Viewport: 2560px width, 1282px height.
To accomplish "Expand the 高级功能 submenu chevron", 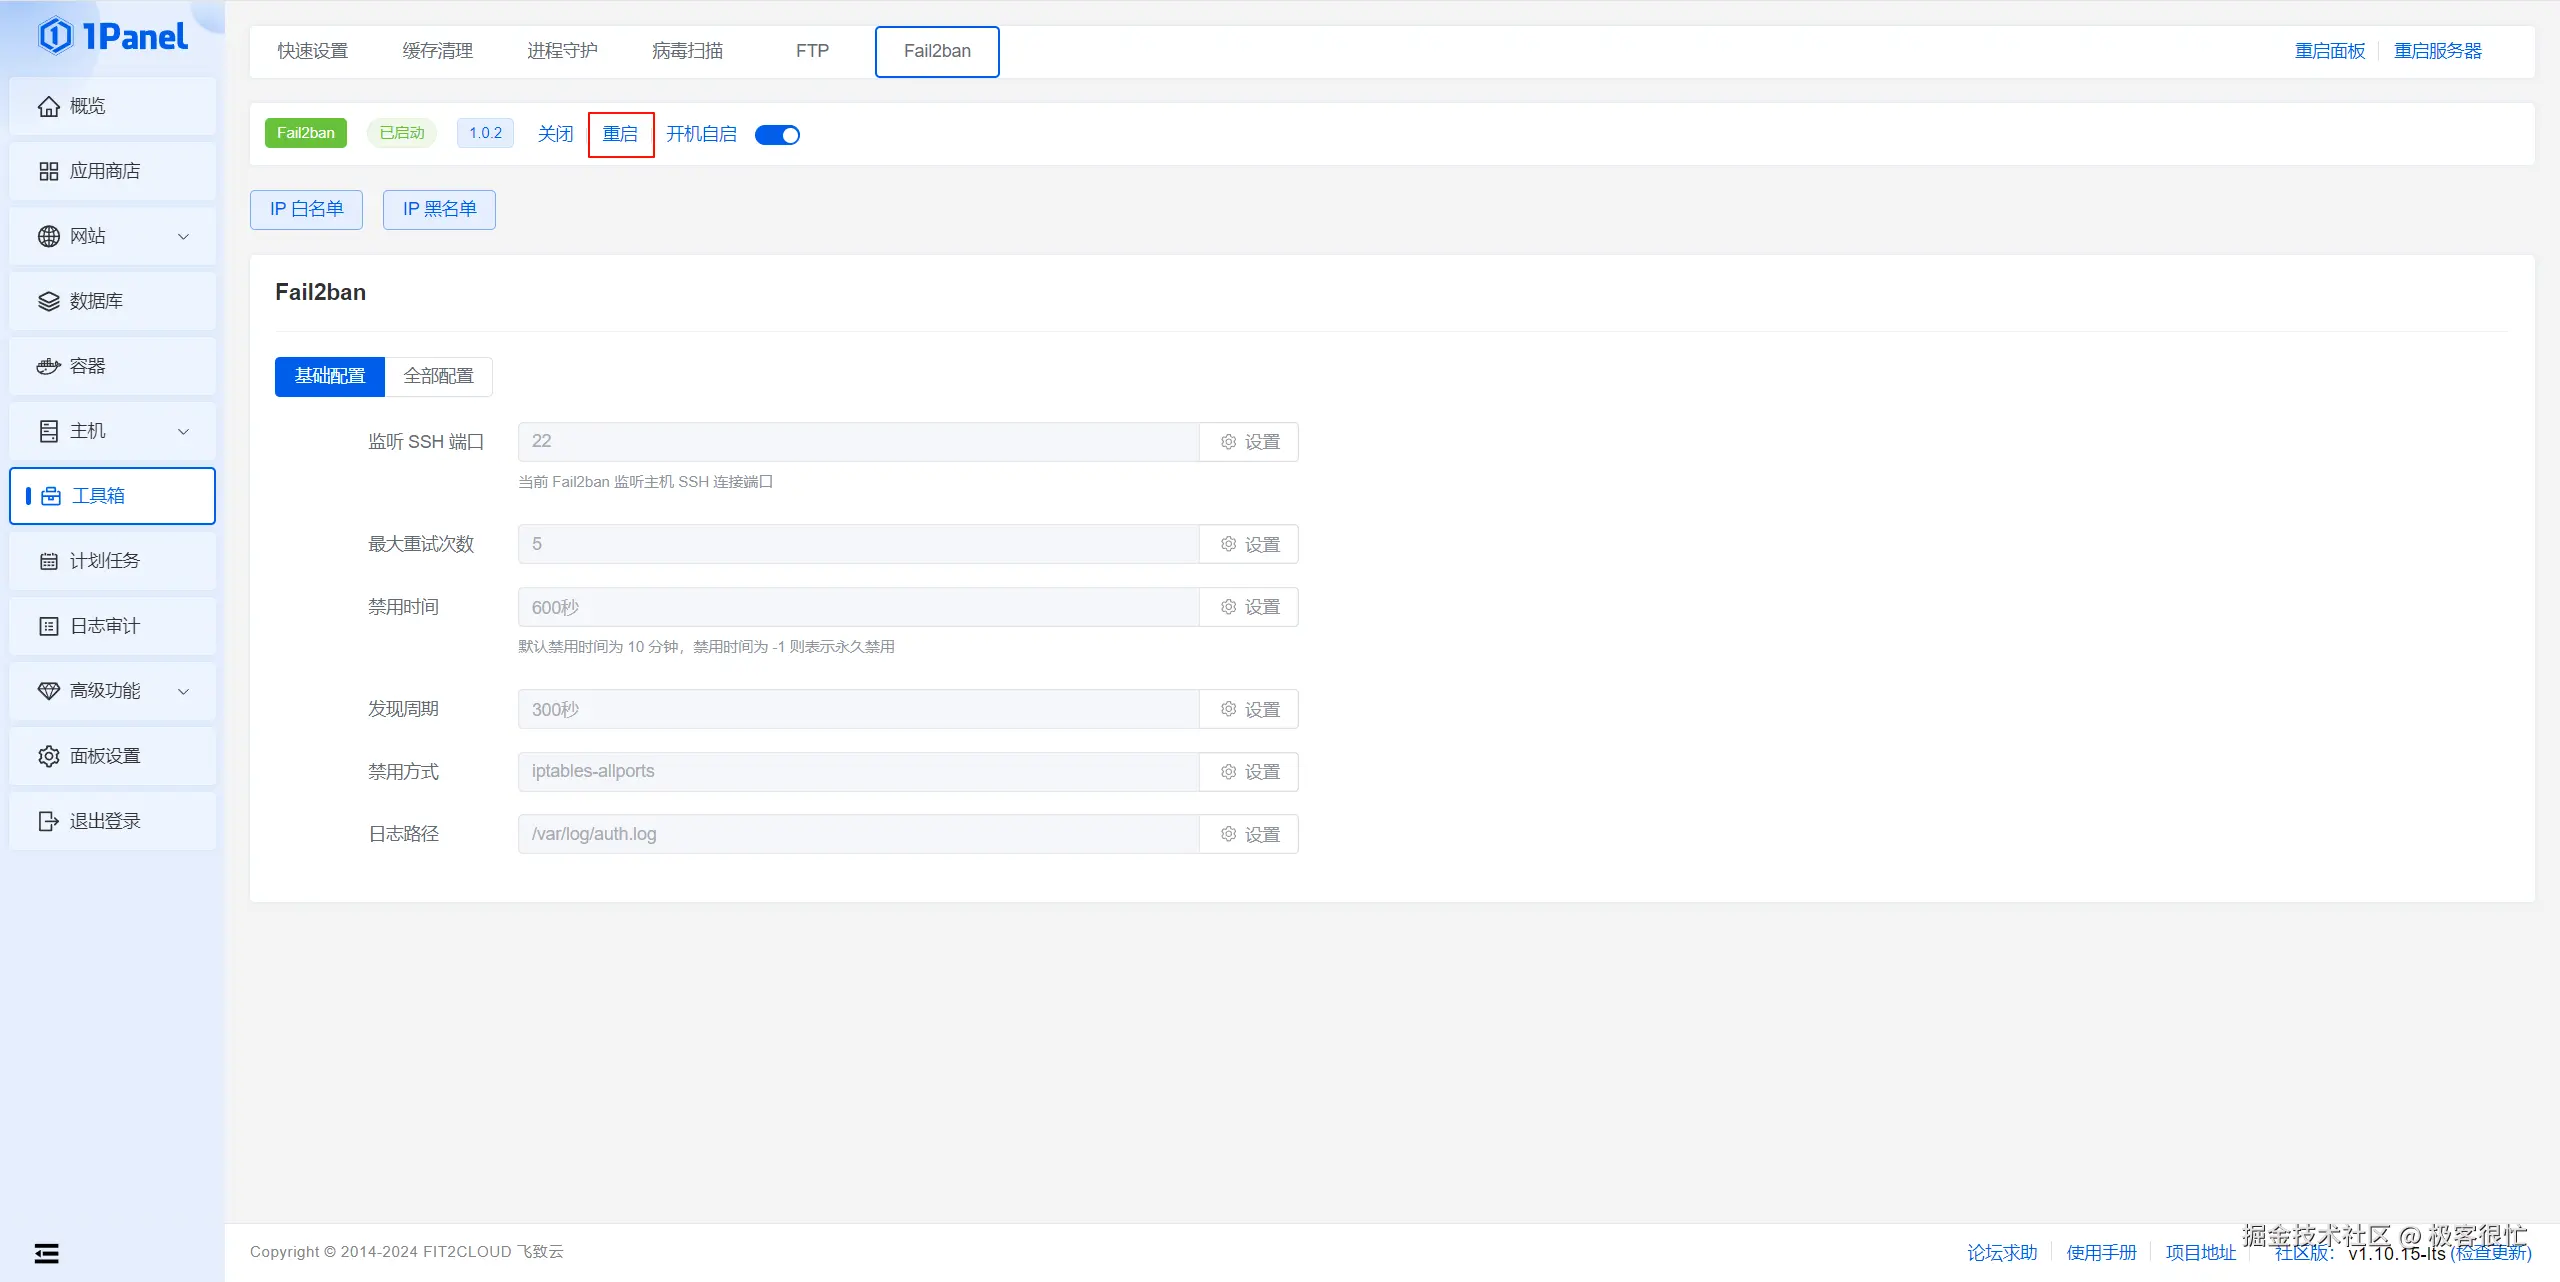I will tap(183, 692).
